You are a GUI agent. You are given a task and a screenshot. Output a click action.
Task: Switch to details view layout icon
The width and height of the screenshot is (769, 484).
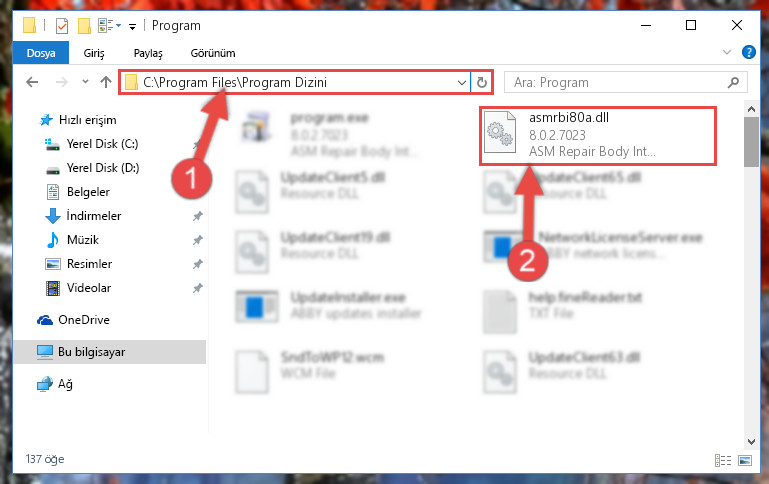coord(723,460)
